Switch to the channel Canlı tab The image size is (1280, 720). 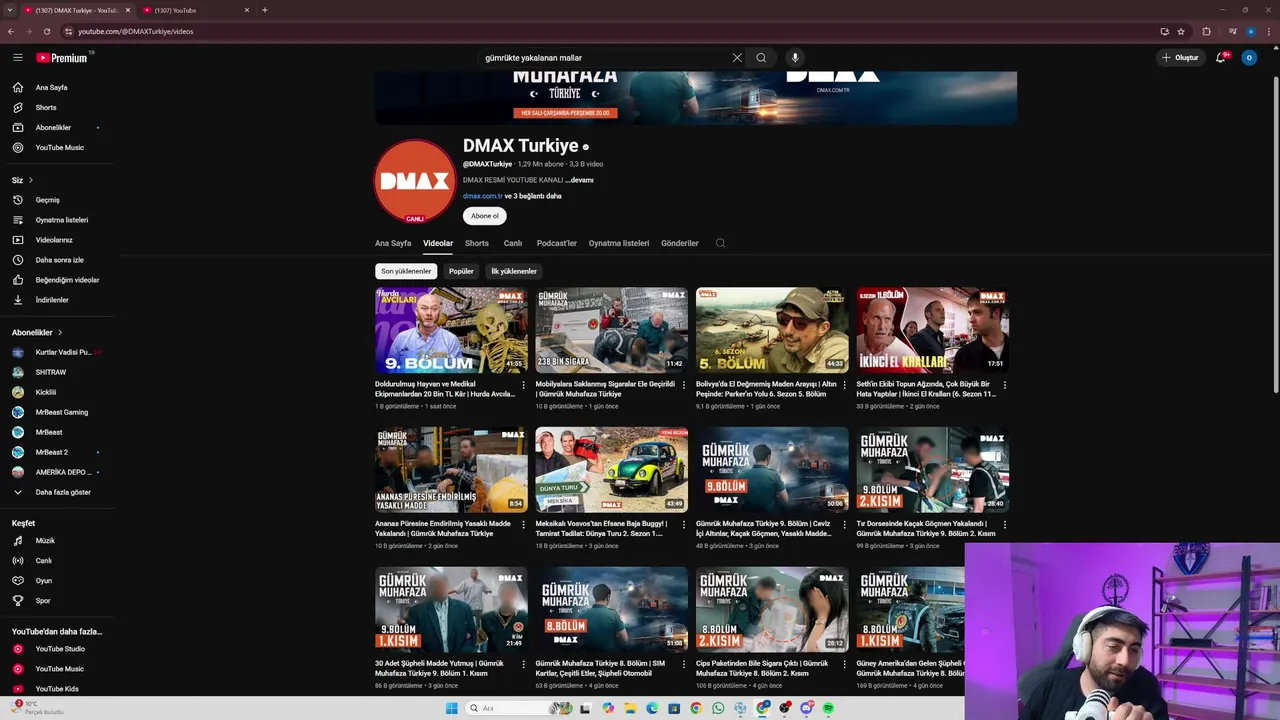513,243
